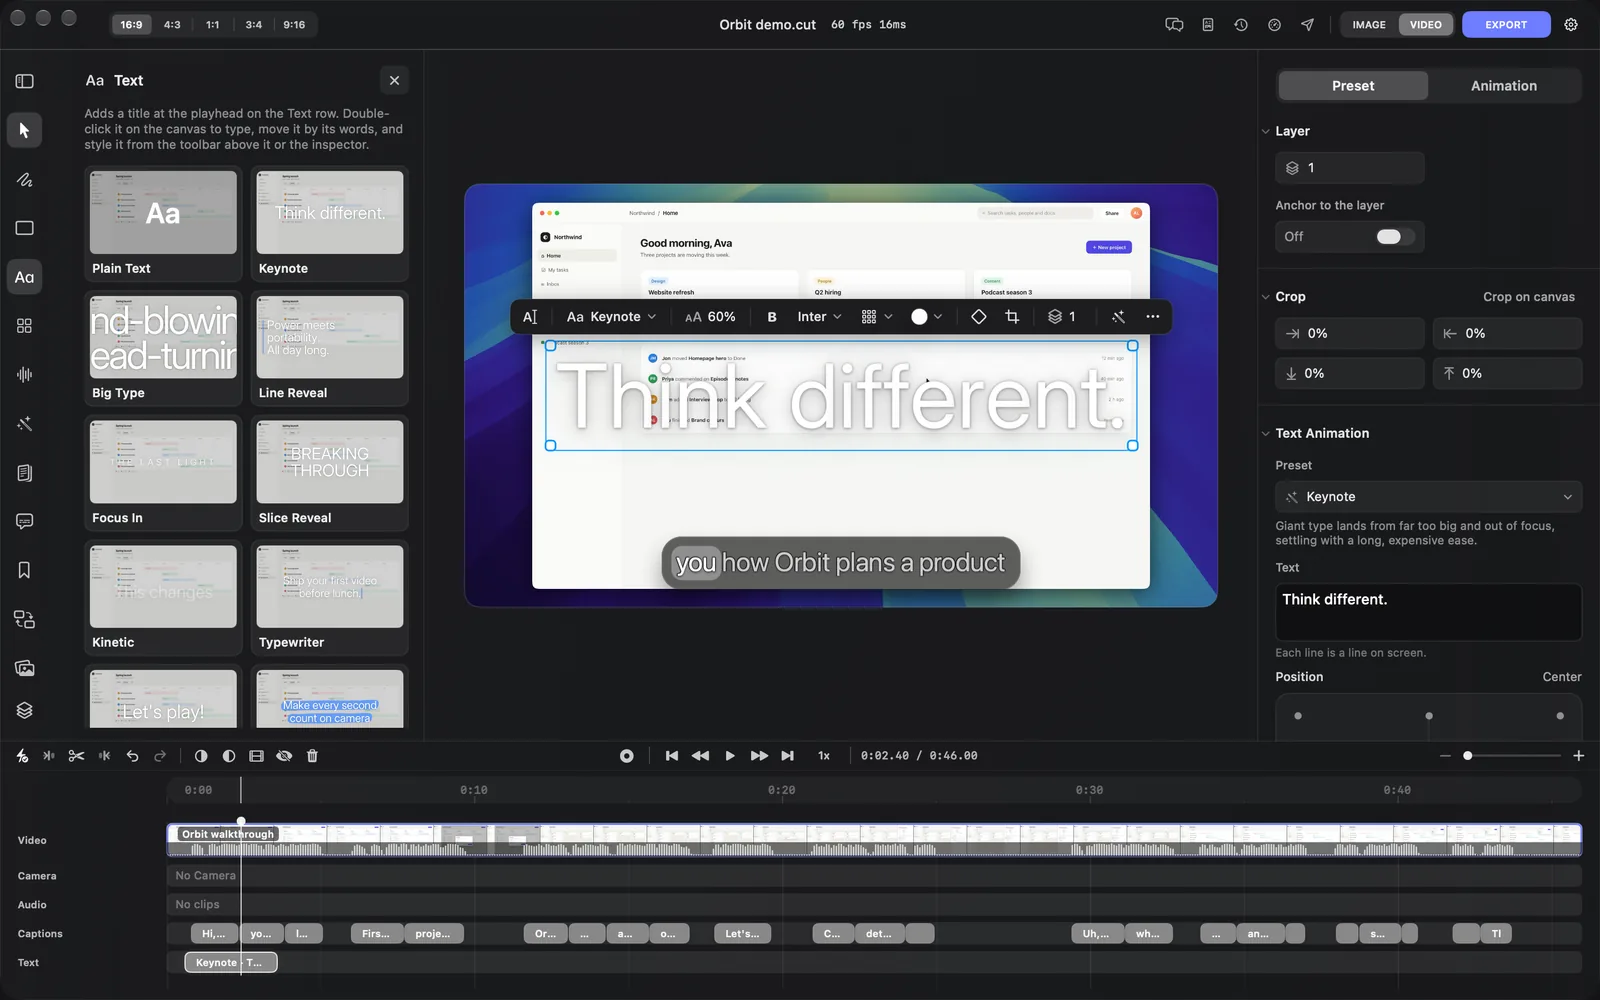Click the EXPORT button
1600x1000 pixels.
pos(1506,25)
